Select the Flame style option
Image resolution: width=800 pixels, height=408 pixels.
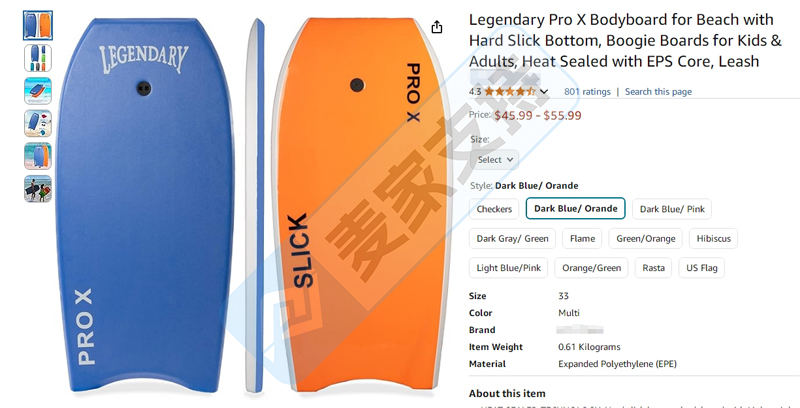click(582, 238)
